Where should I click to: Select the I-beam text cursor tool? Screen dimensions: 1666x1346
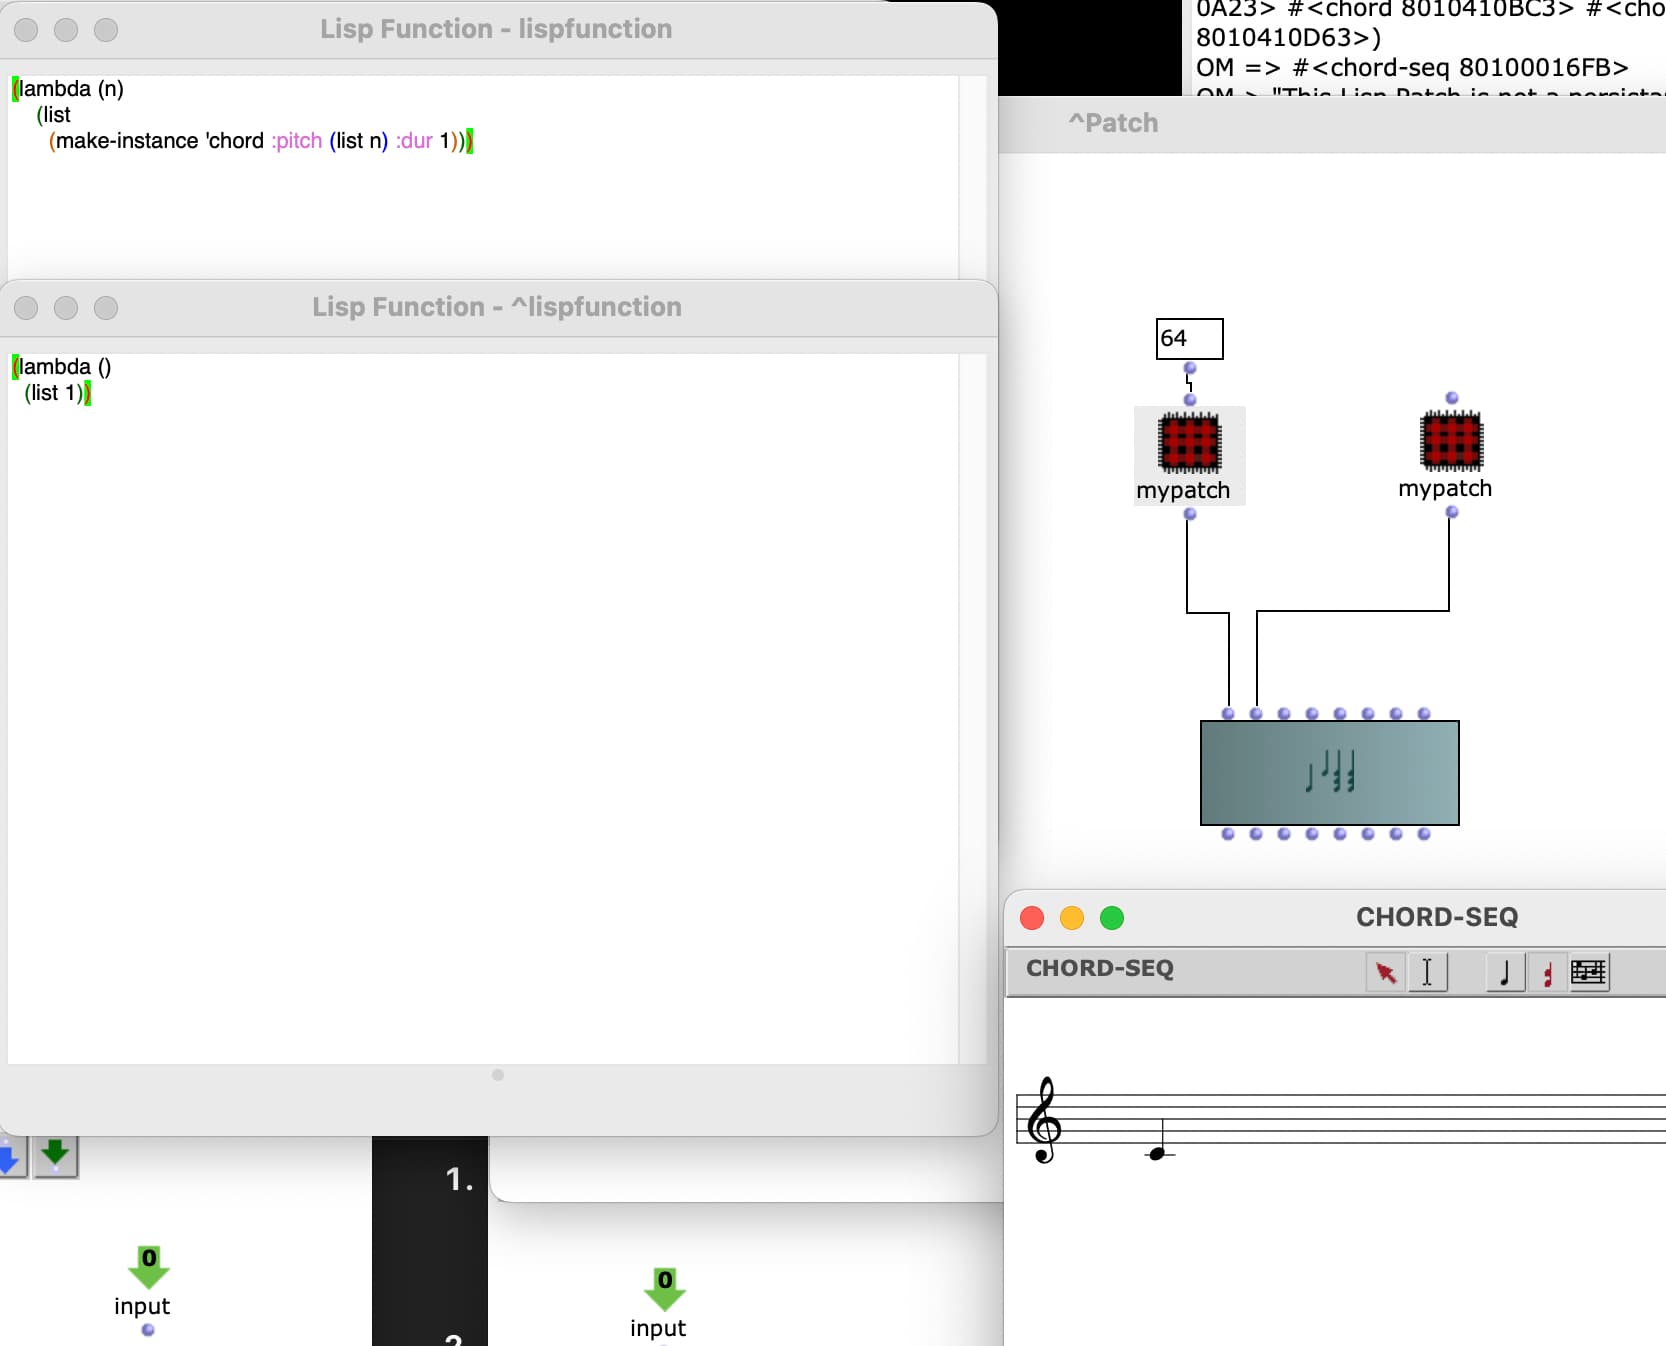(1427, 972)
